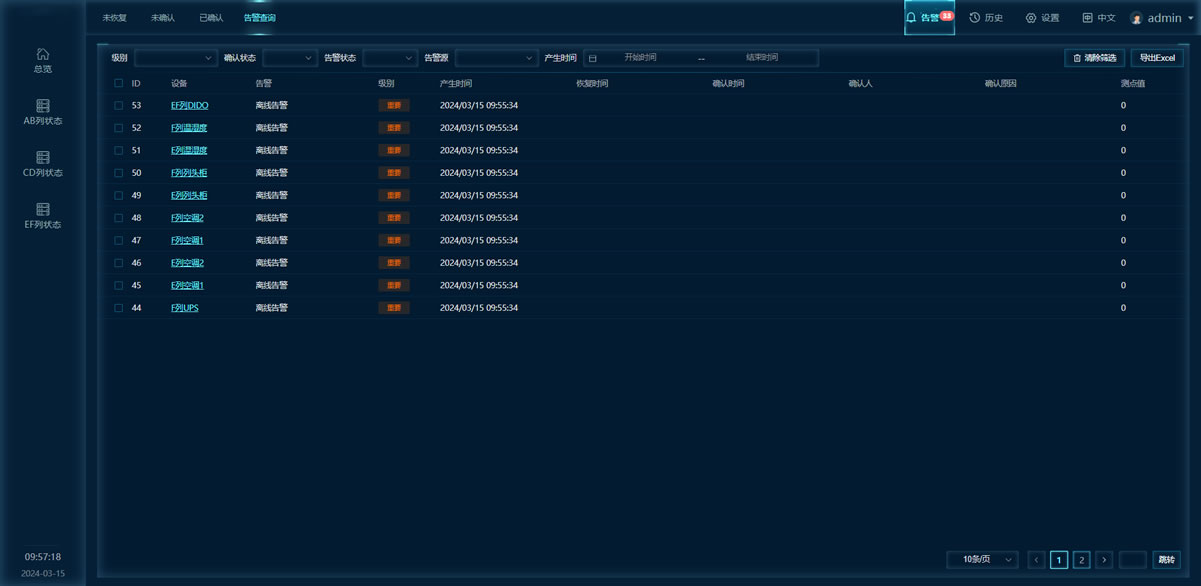Select the EF列状态 sidebar icon
Viewport: 1201px width, 586px height.
pyautogui.click(x=43, y=210)
